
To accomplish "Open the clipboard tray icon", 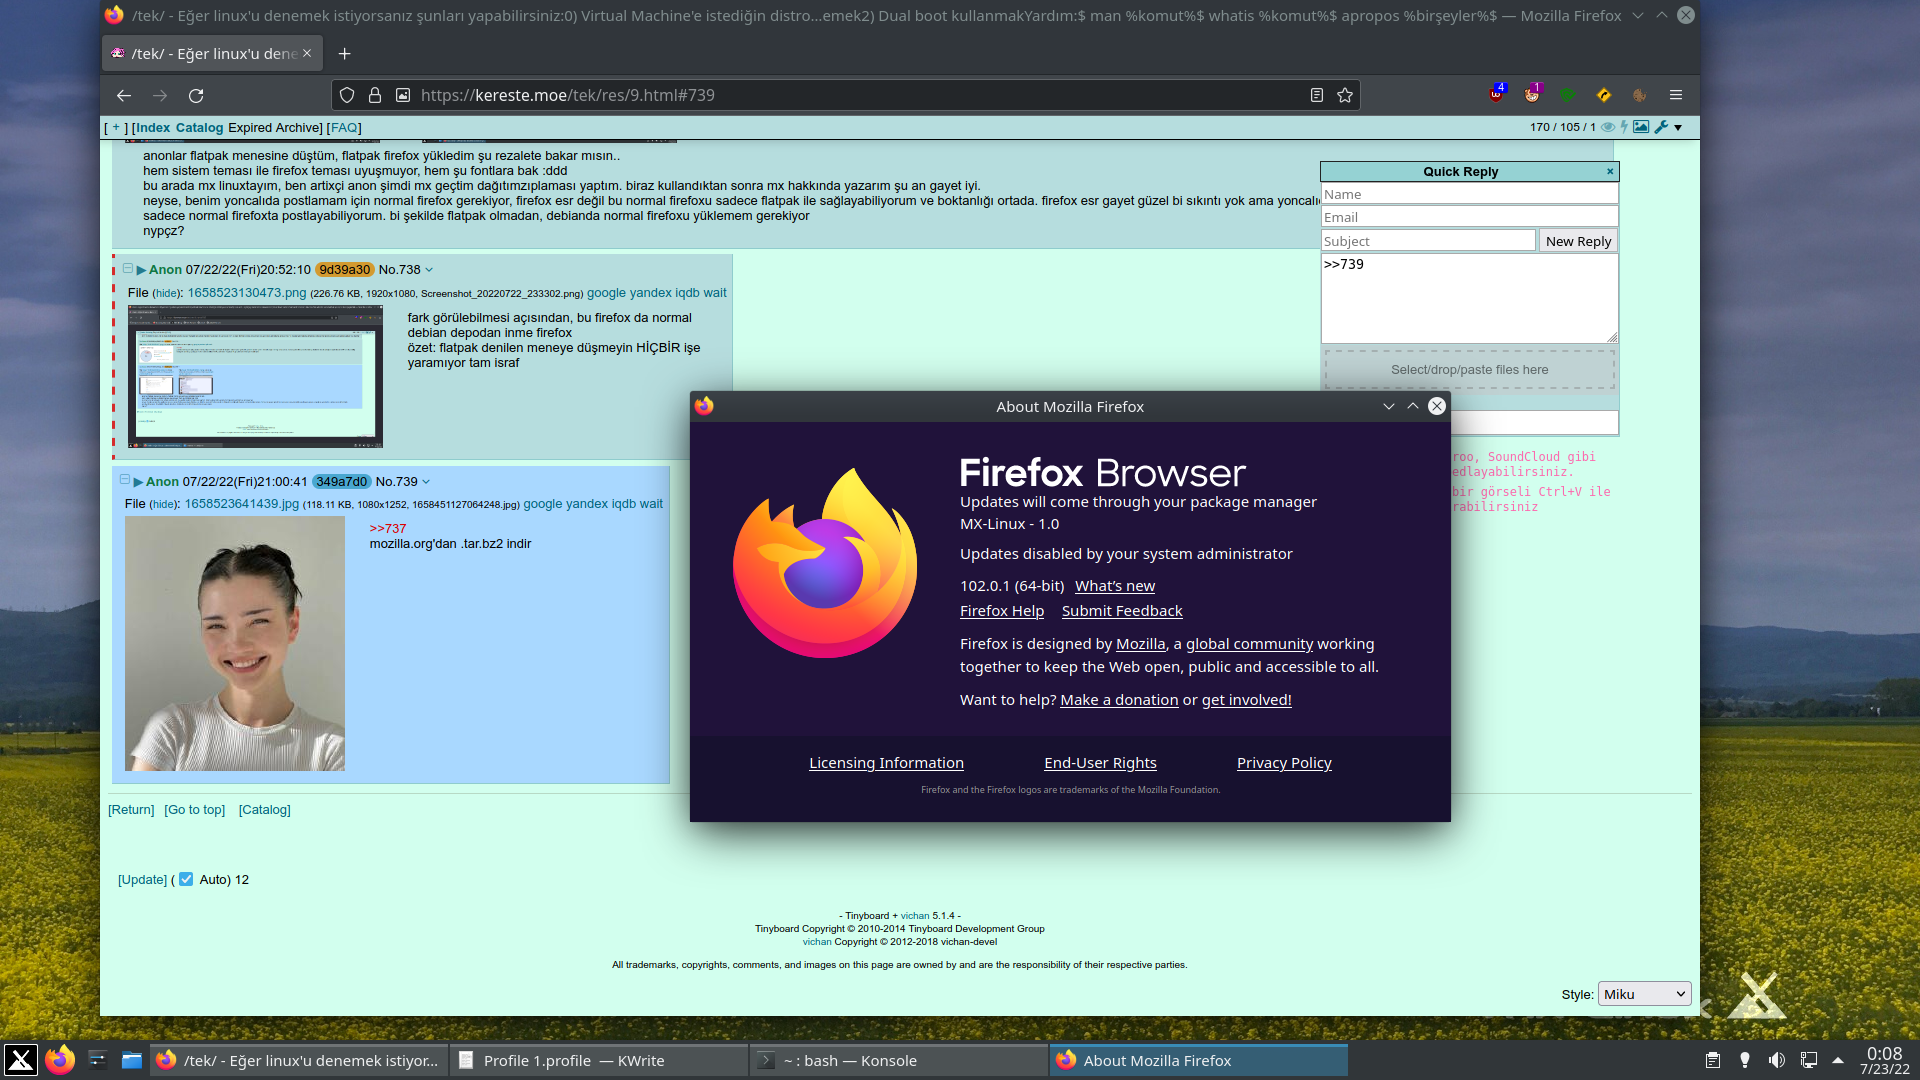I will coord(1712,1060).
